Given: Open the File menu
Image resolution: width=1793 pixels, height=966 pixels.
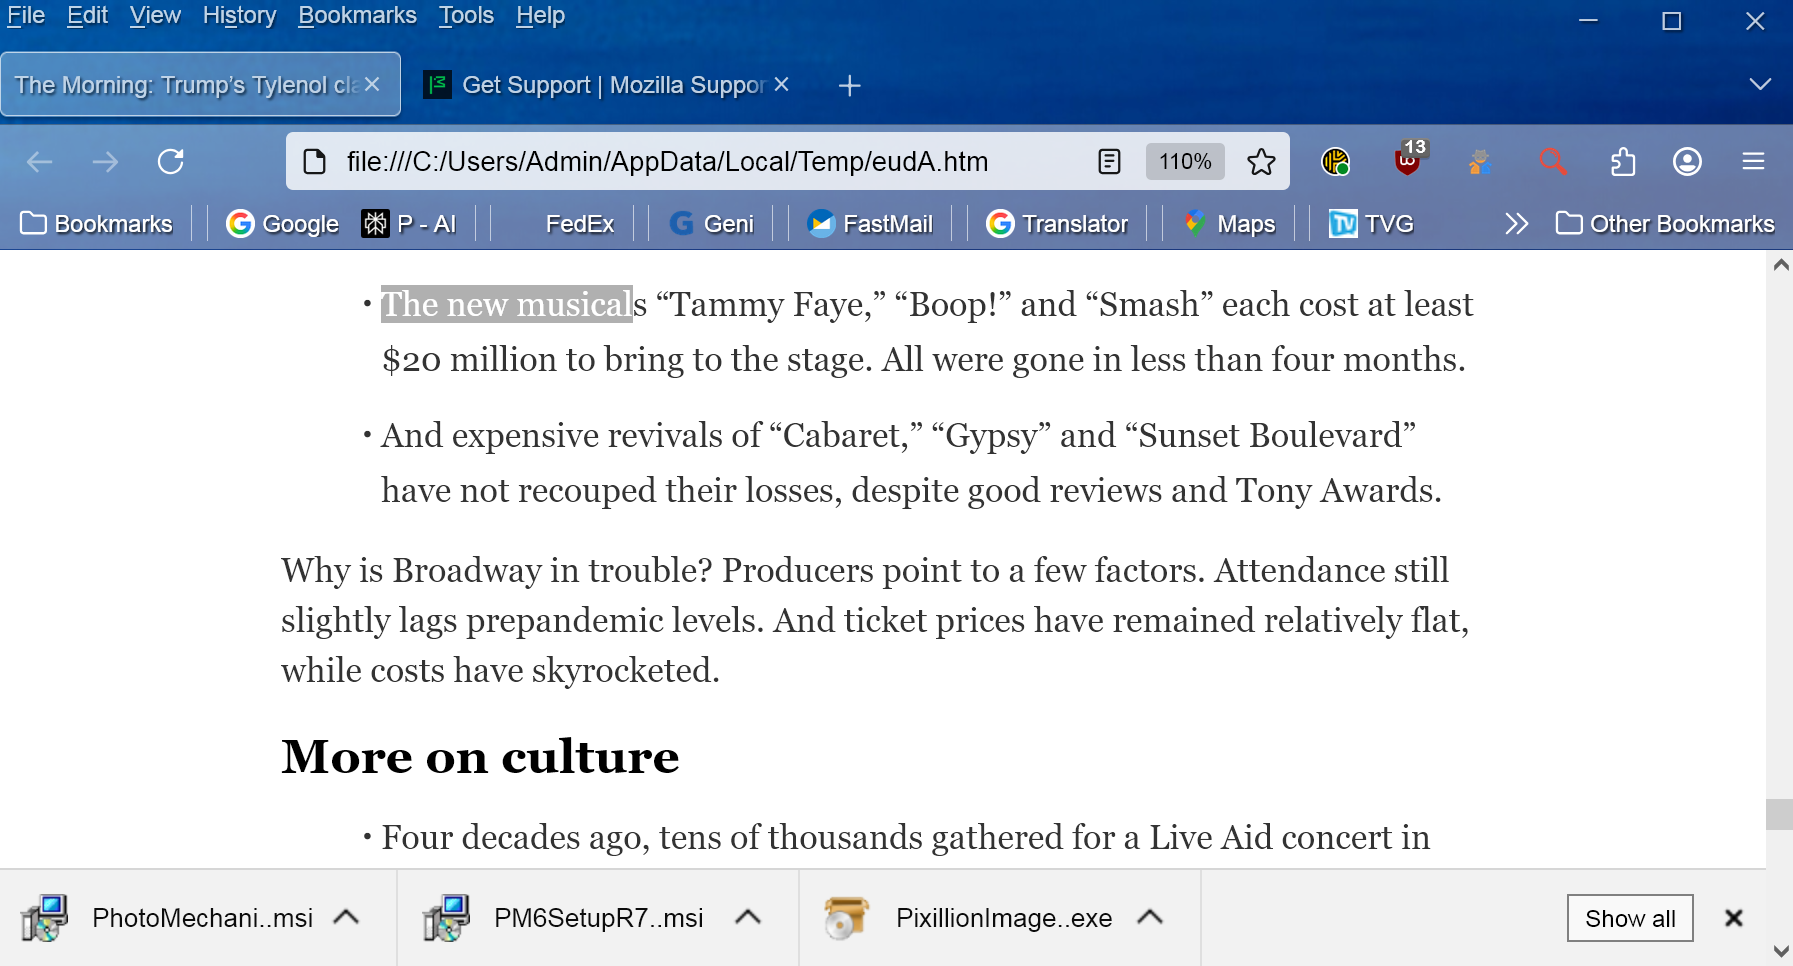Looking at the screenshot, I should click(x=26, y=16).
